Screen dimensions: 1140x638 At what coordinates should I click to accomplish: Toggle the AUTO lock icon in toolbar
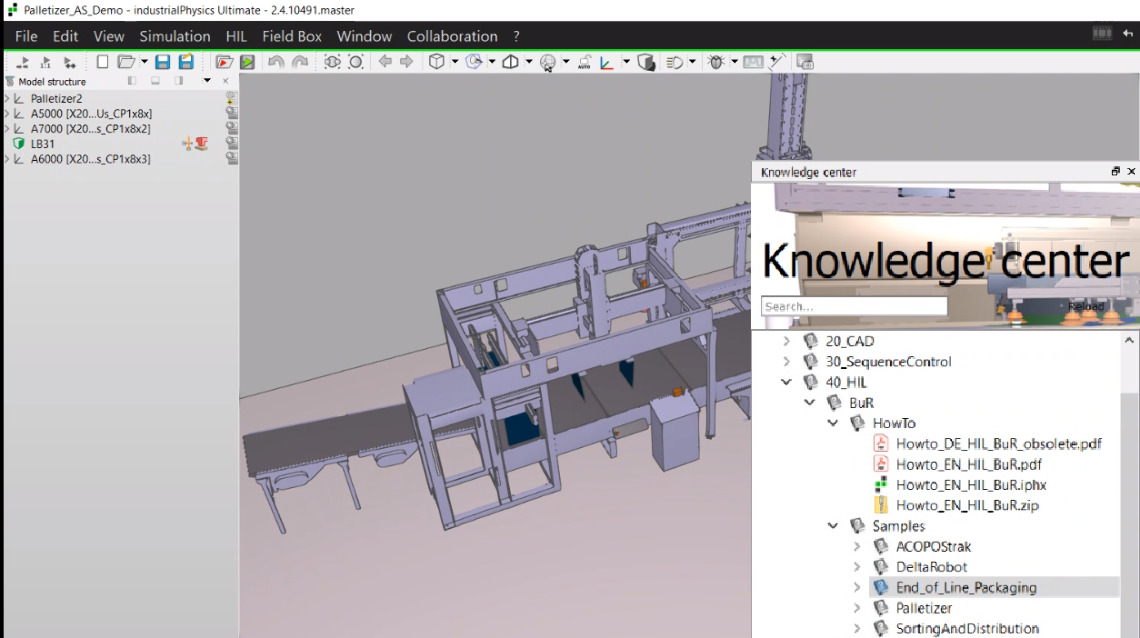coord(586,62)
